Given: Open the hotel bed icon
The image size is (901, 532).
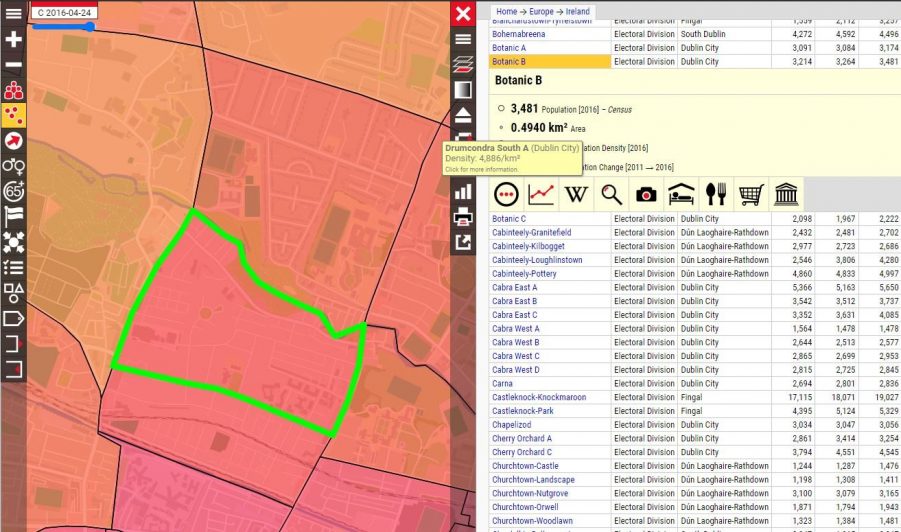Looking at the screenshot, I should [x=681, y=194].
